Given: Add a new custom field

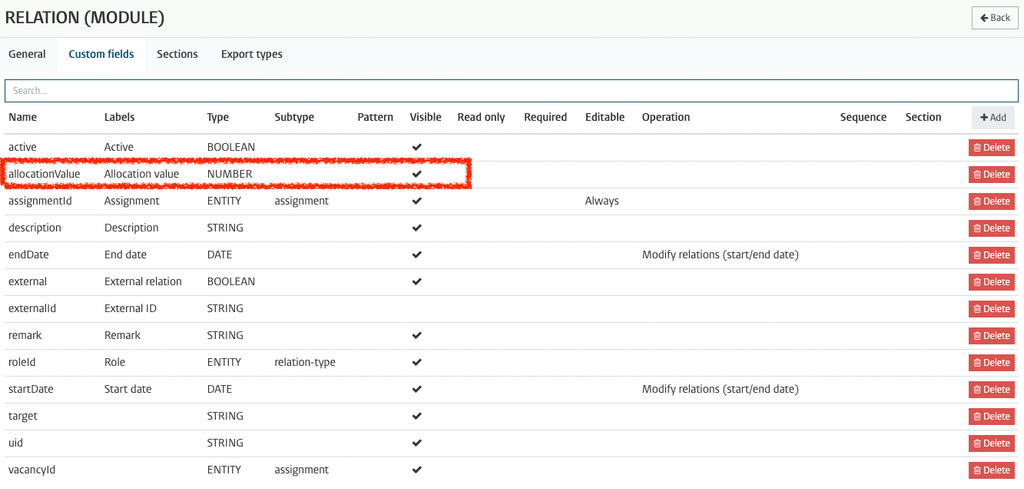Looking at the screenshot, I should (993, 118).
